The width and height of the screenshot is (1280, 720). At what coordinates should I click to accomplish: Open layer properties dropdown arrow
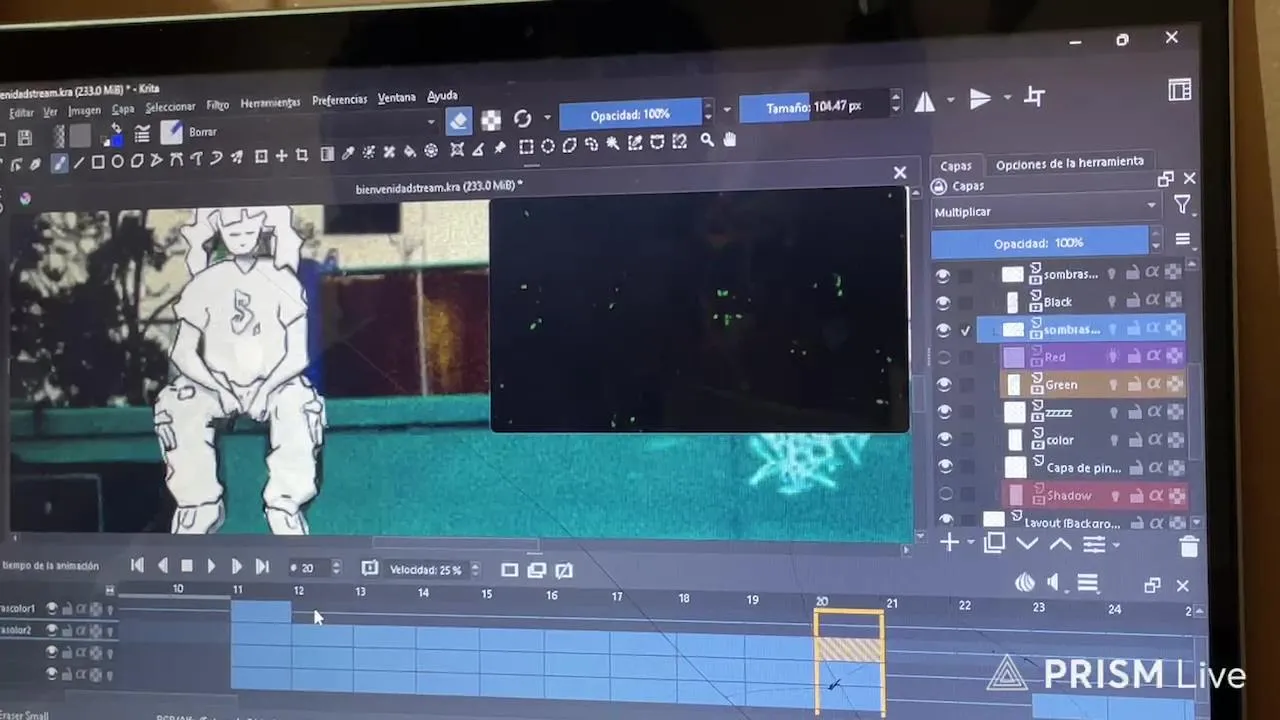coord(1115,545)
